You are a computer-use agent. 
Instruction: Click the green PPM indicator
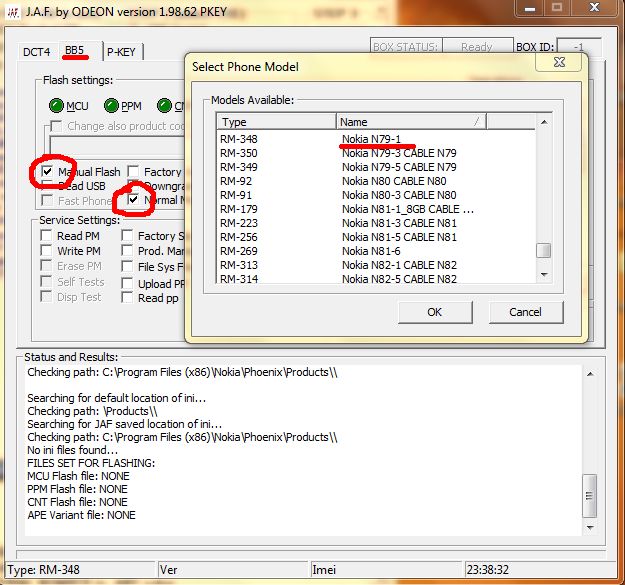tap(111, 106)
